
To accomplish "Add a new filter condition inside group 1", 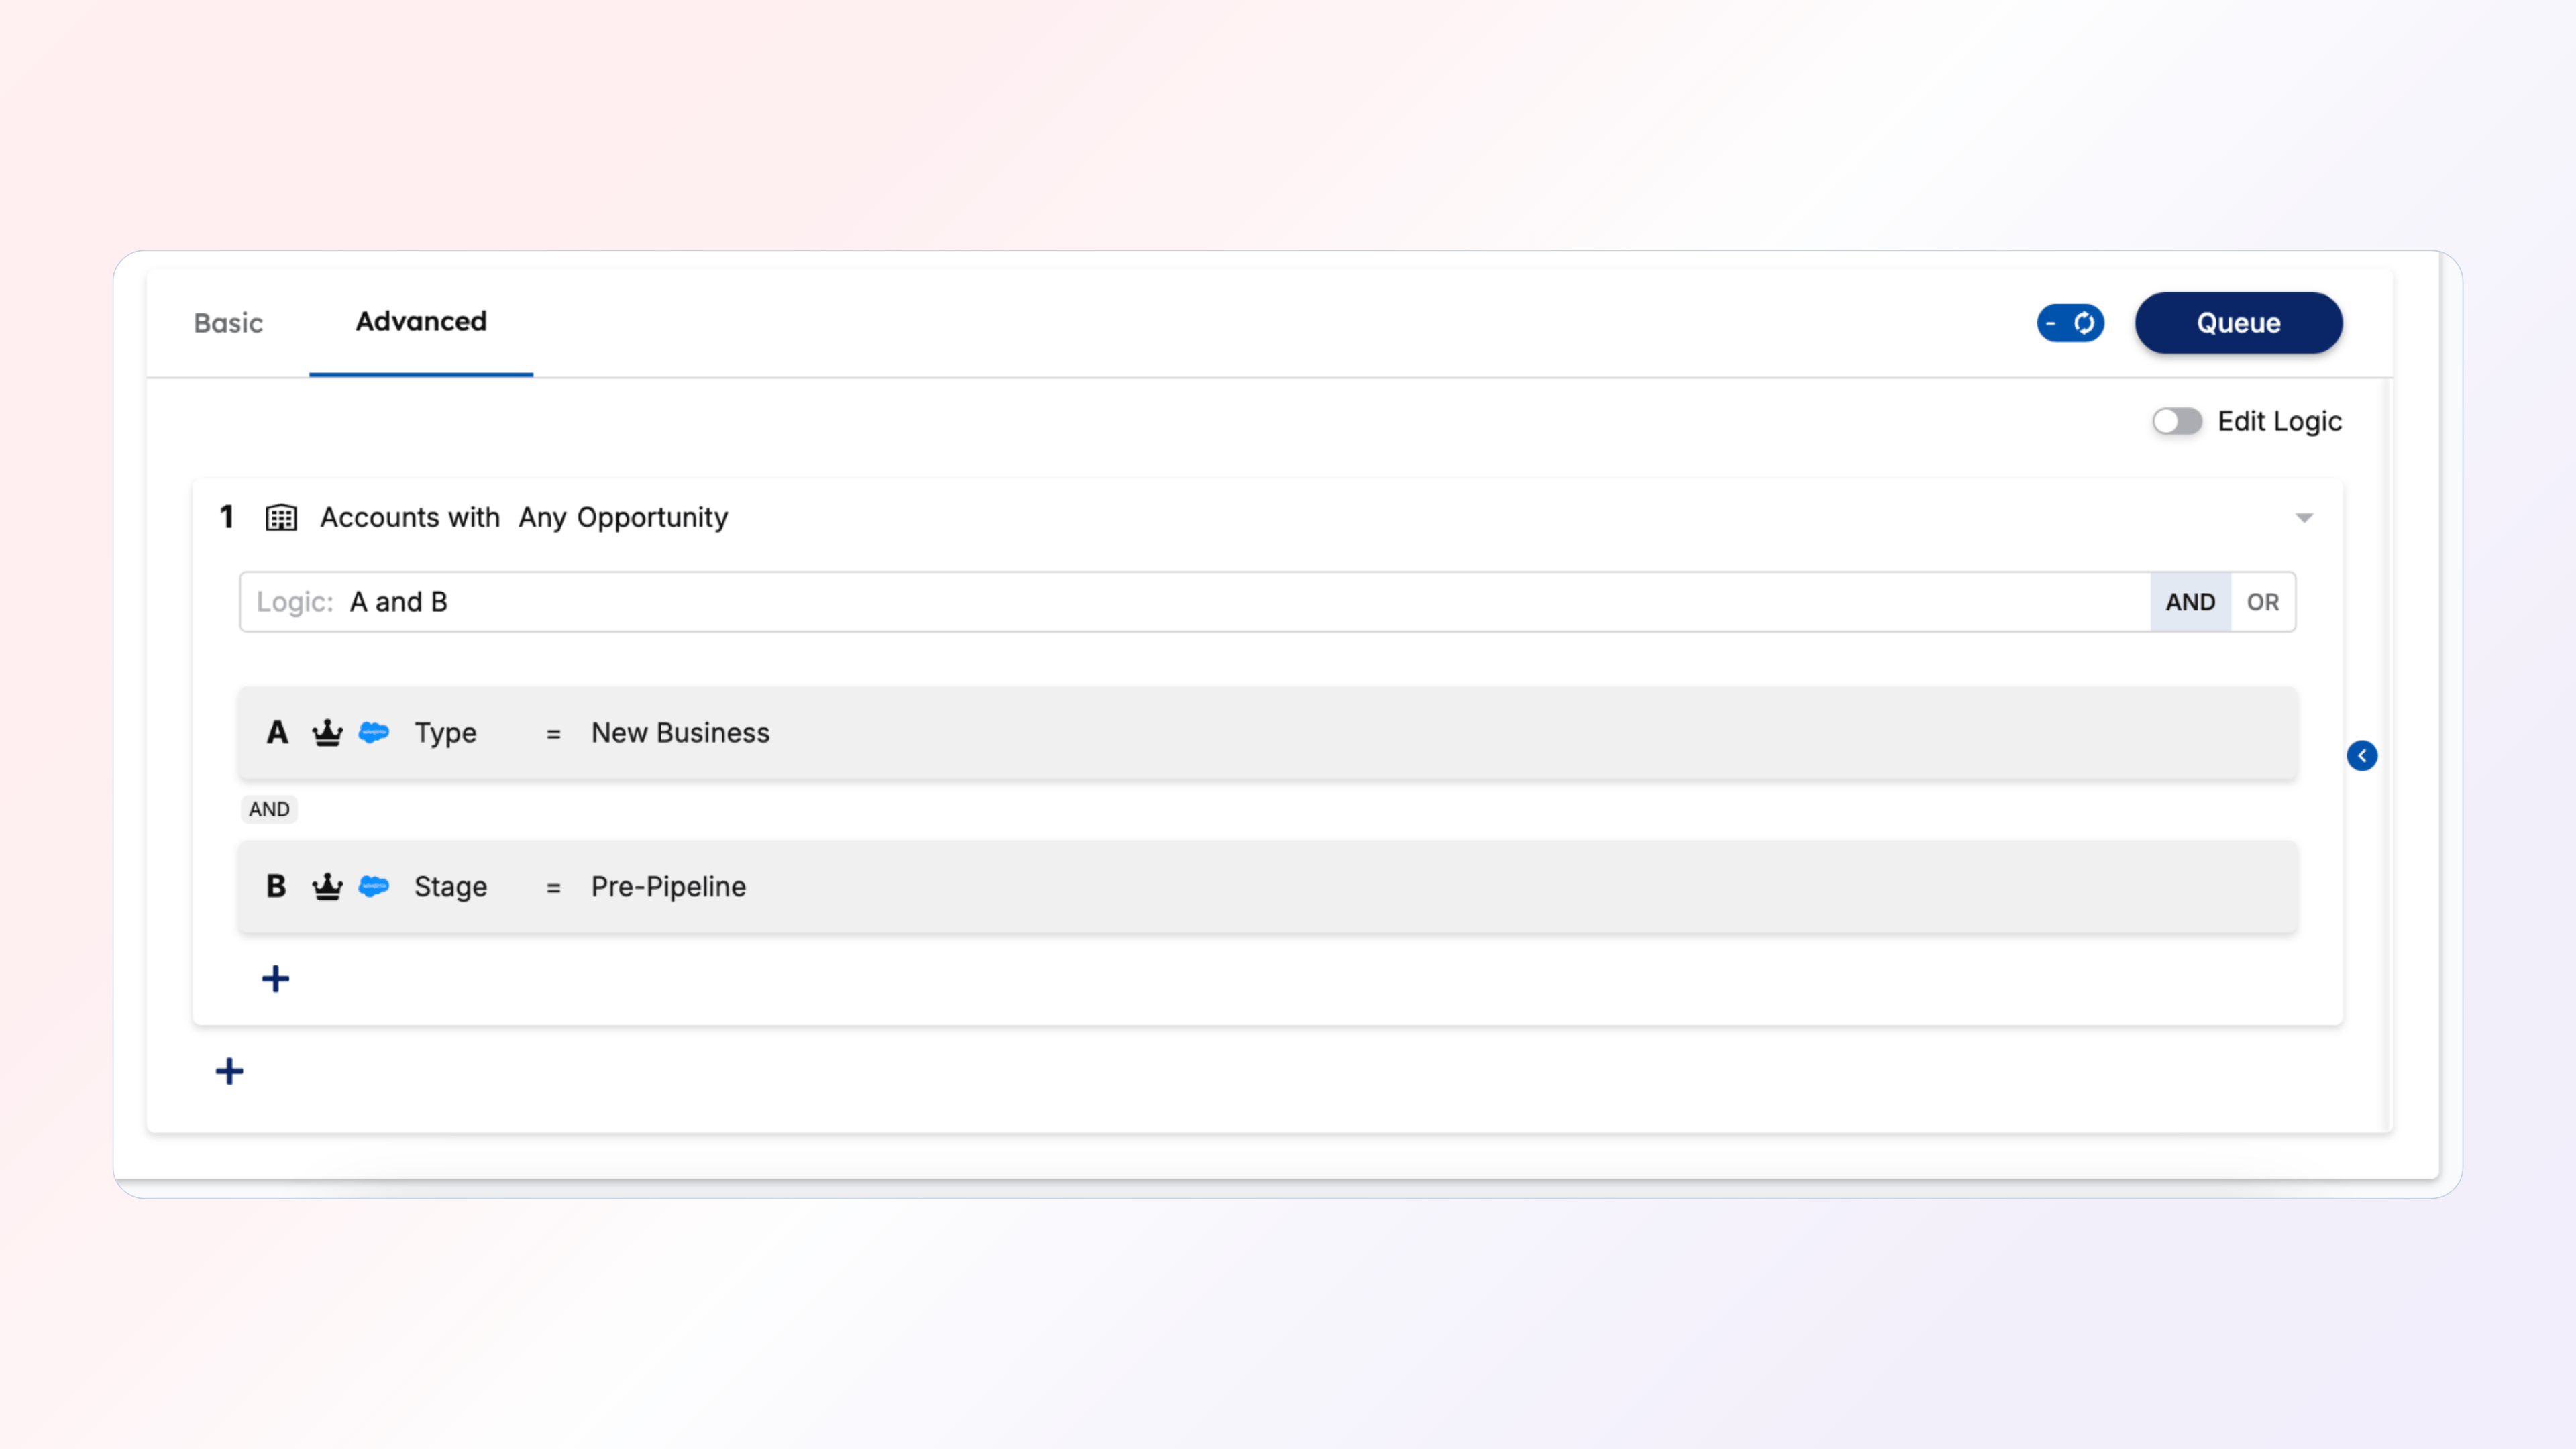I will 275,978.
